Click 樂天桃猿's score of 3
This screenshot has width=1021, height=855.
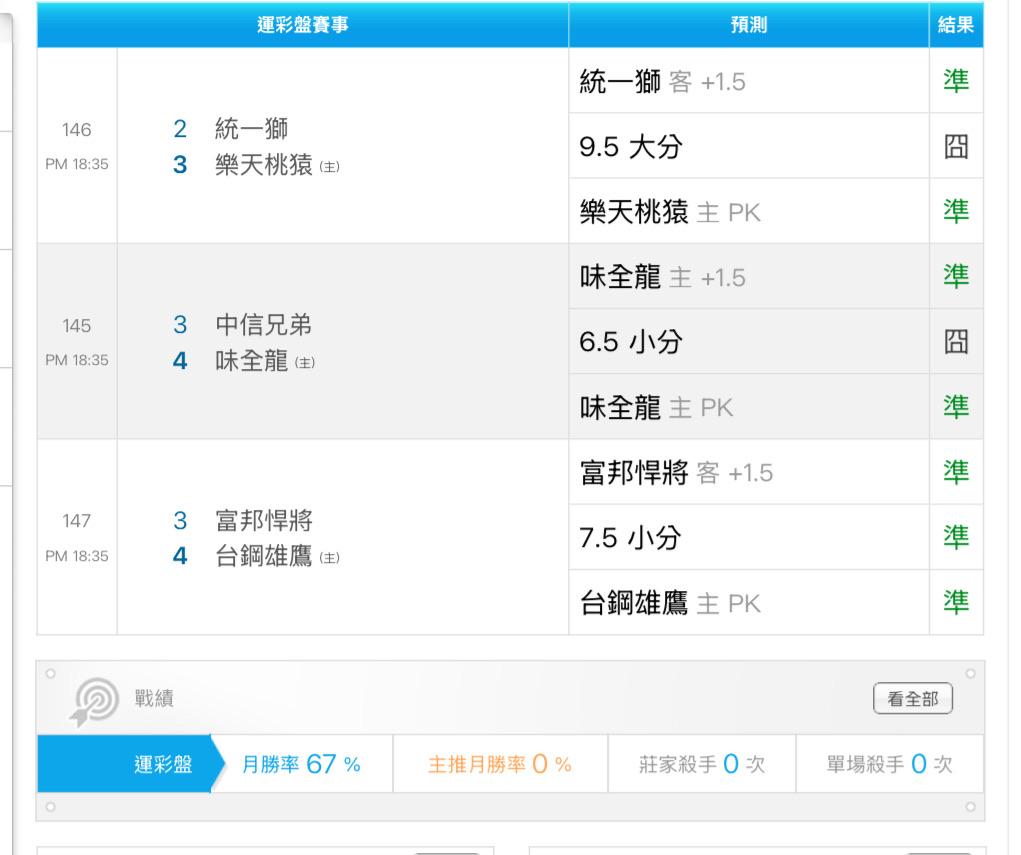tap(180, 165)
